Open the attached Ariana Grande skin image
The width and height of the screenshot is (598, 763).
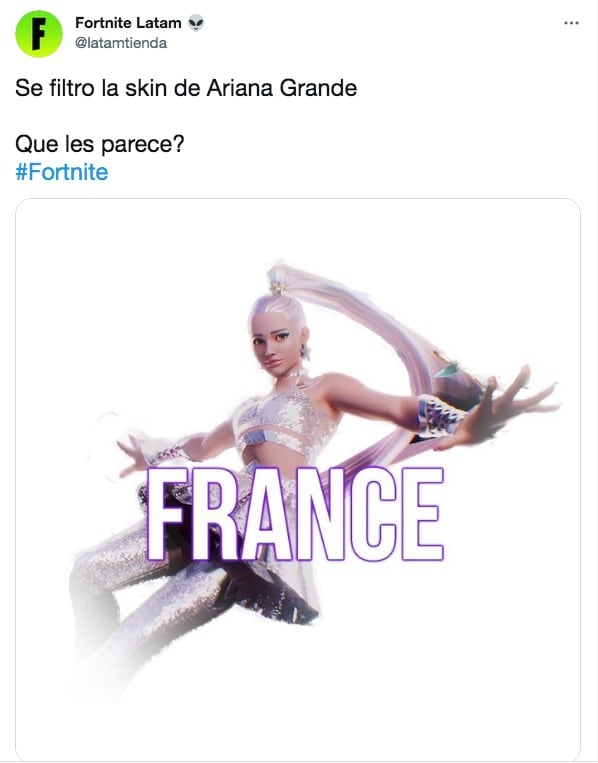point(298,479)
